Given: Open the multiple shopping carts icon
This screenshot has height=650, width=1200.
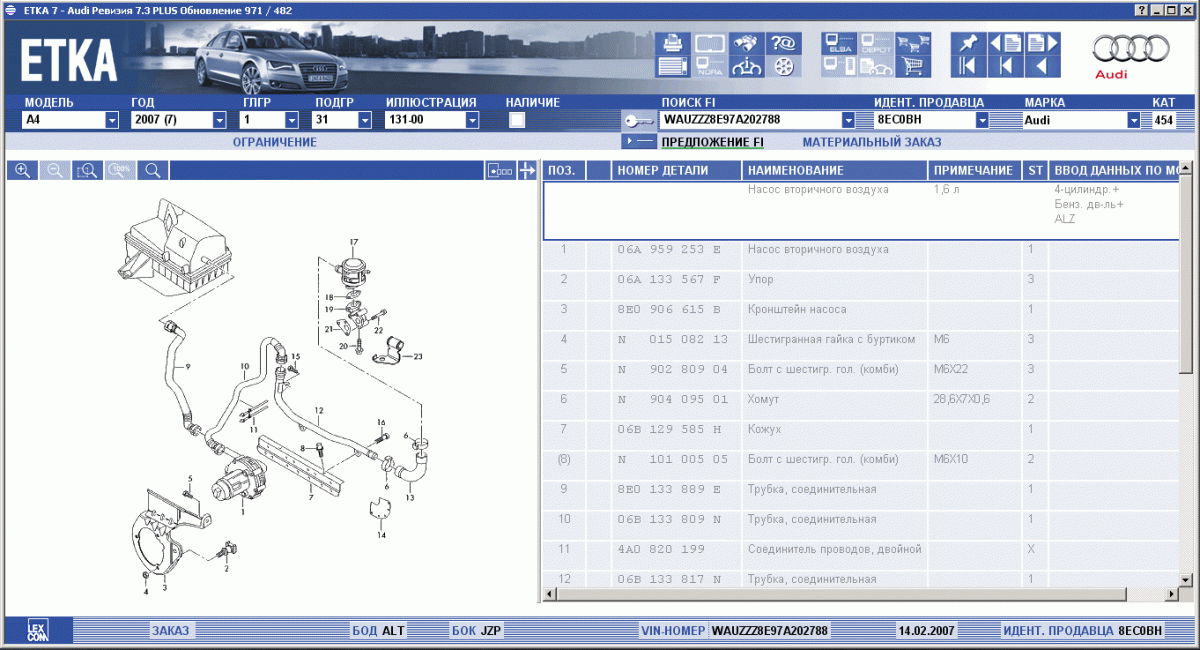Looking at the screenshot, I should 911,43.
